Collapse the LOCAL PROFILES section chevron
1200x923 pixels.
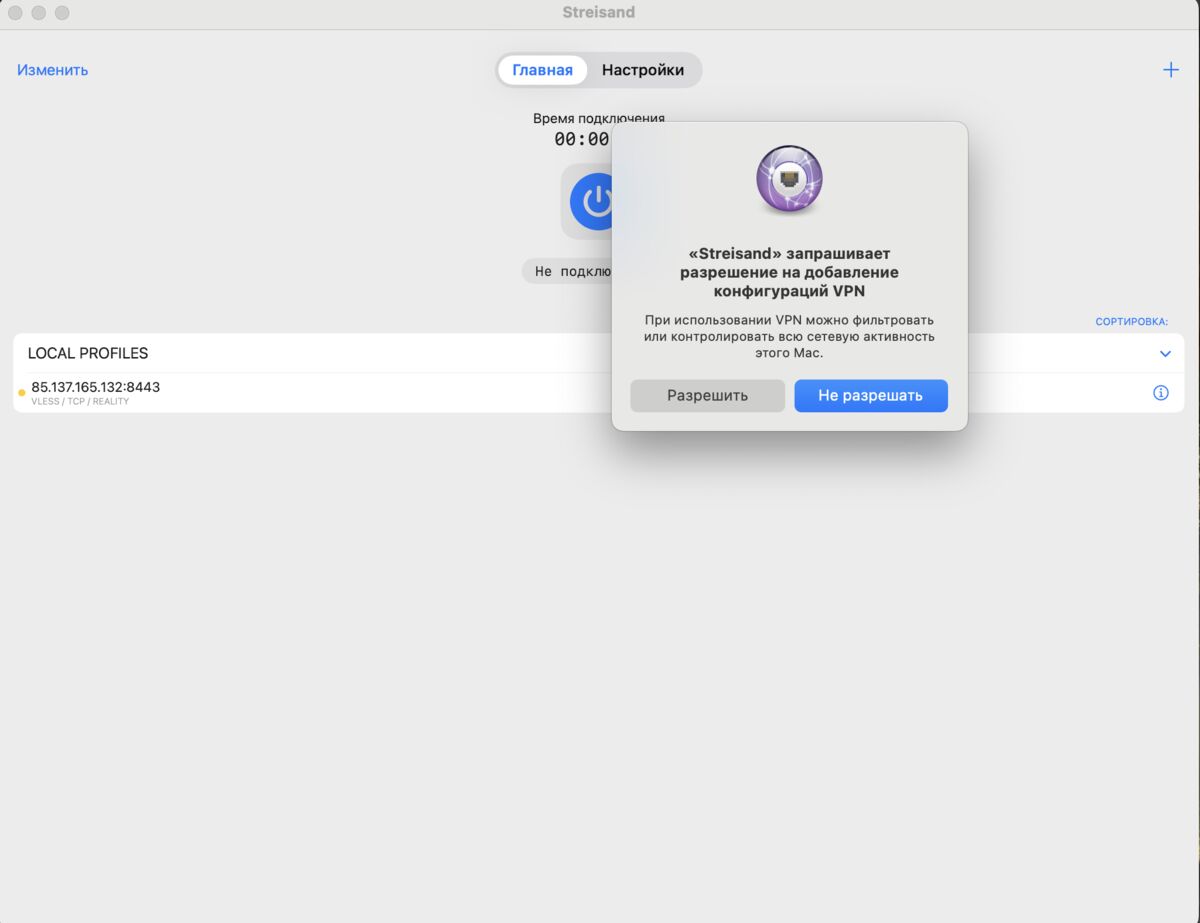[x=1165, y=354]
